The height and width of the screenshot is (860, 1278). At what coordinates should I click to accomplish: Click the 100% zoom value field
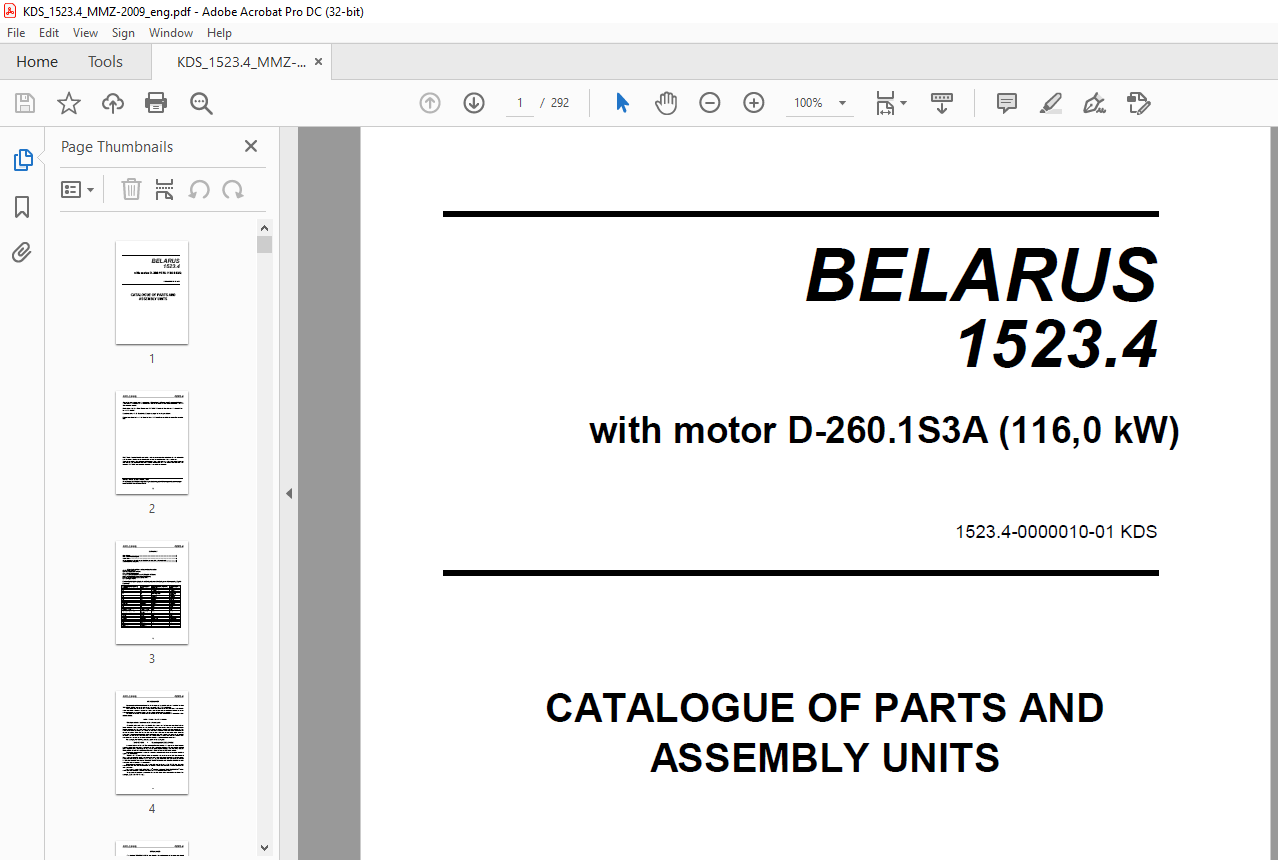(x=808, y=103)
